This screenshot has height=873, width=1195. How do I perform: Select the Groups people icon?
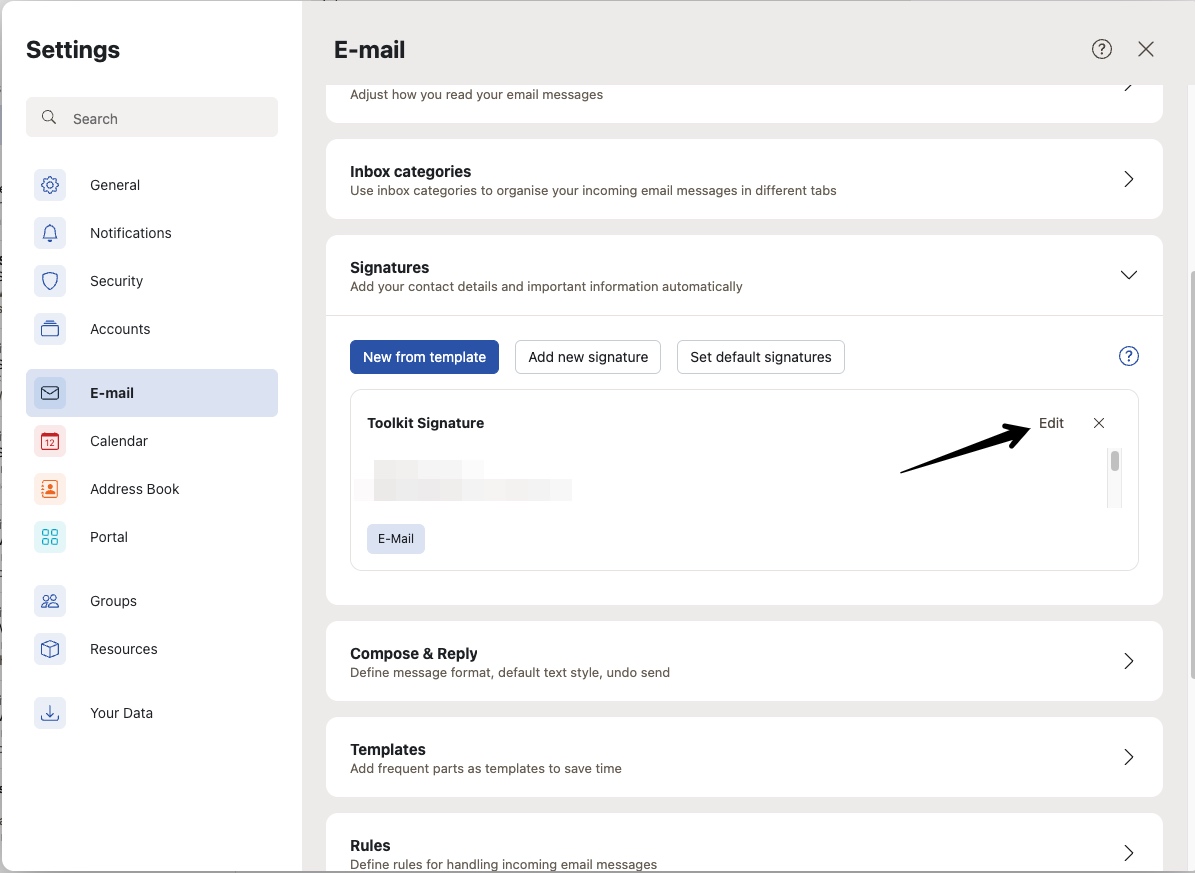click(50, 601)
